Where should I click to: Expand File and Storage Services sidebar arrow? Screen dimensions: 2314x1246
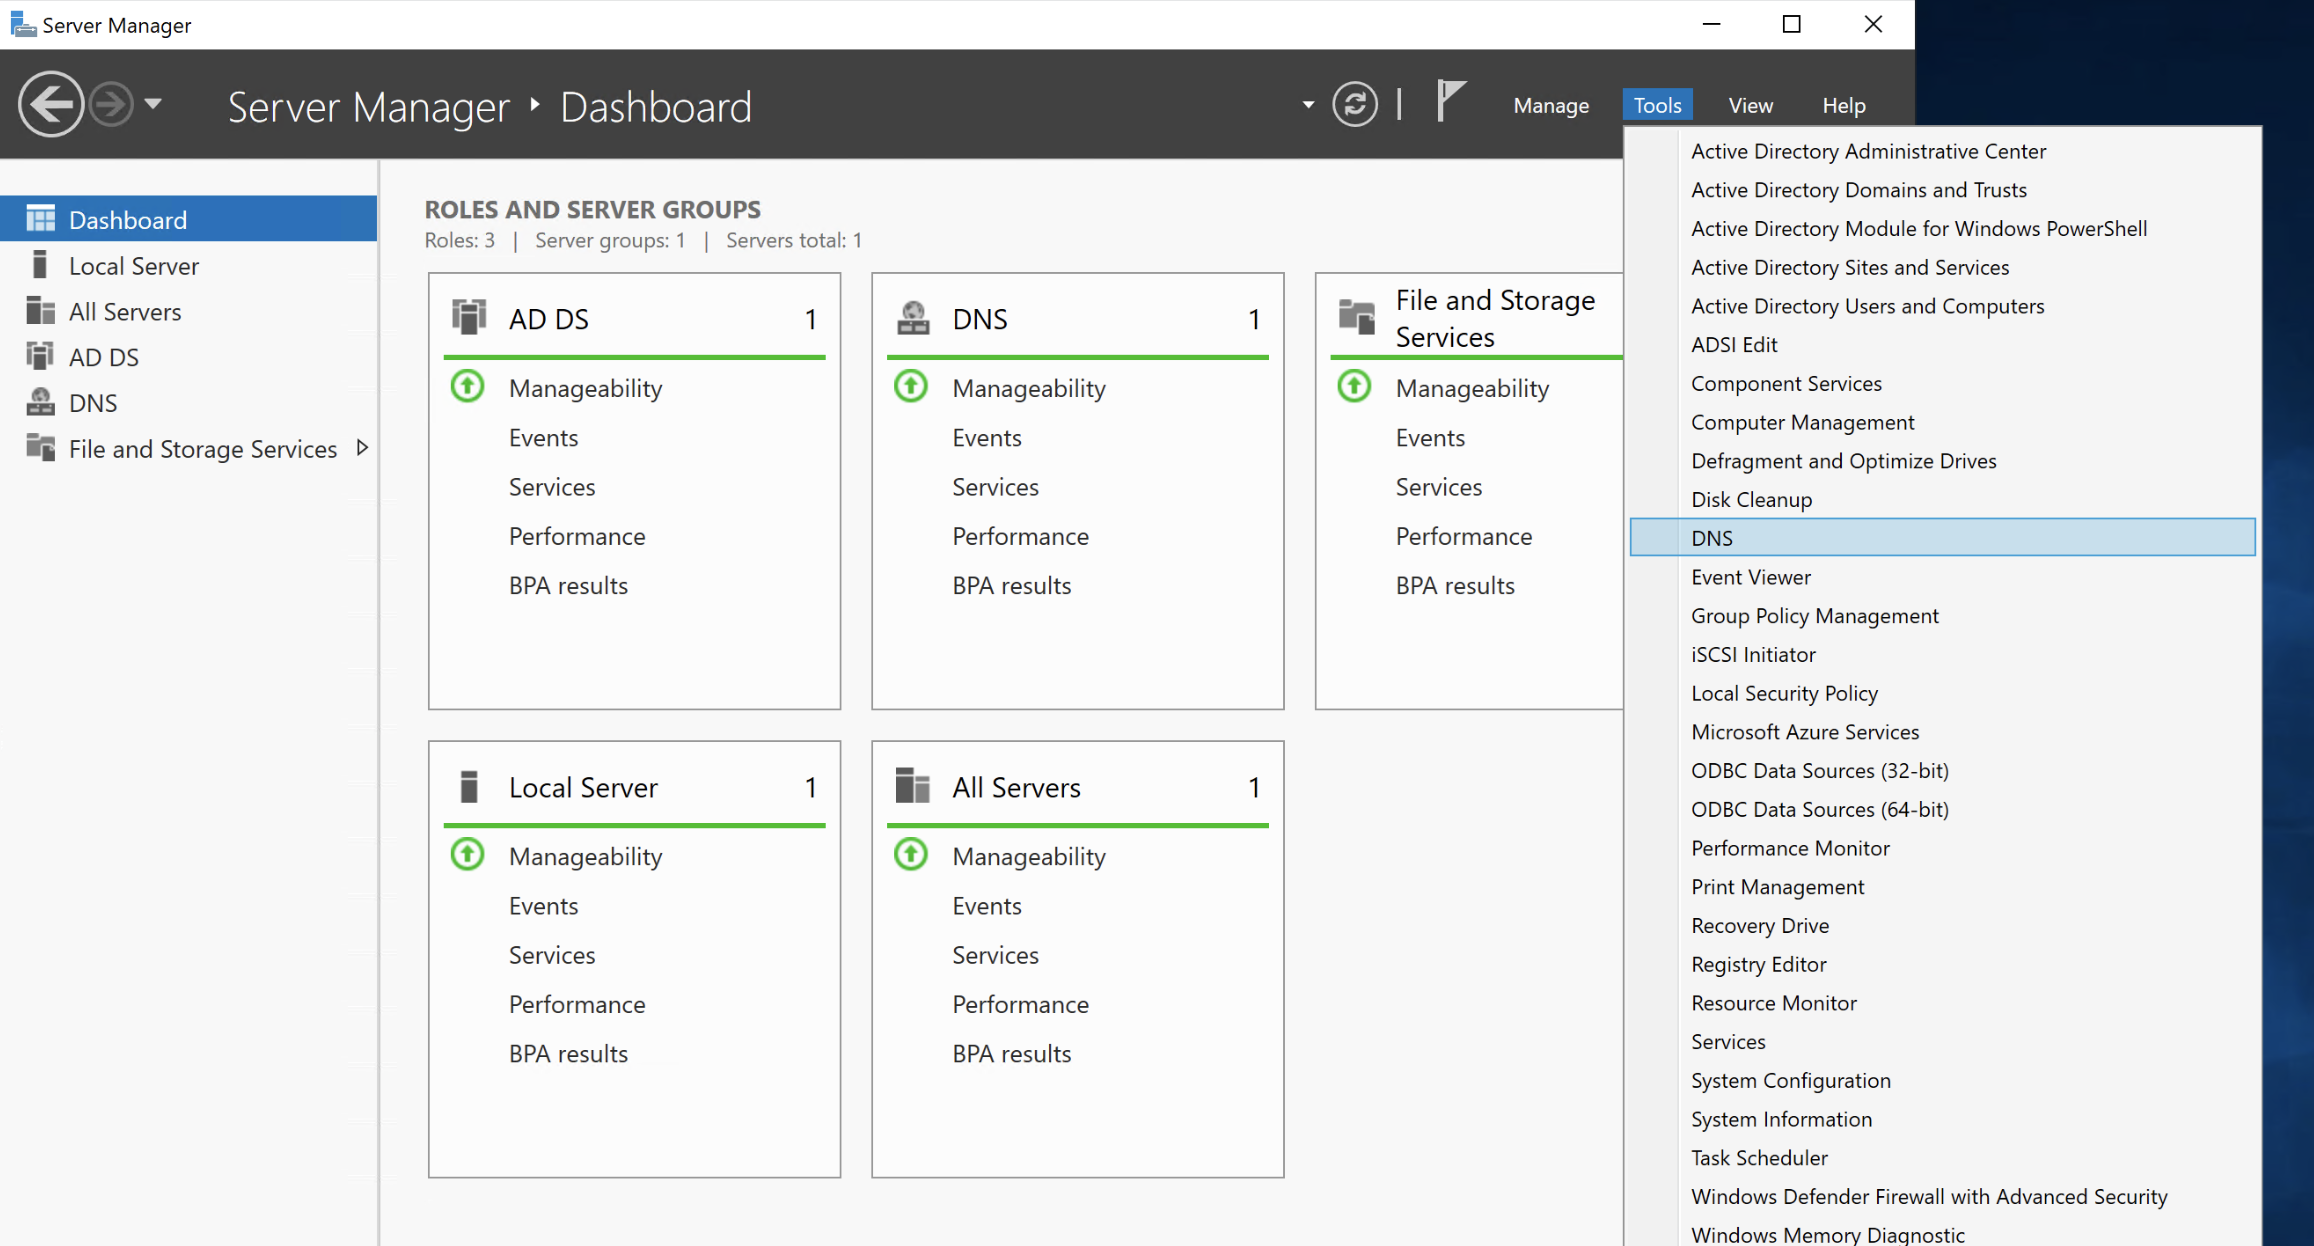point(362,448)
